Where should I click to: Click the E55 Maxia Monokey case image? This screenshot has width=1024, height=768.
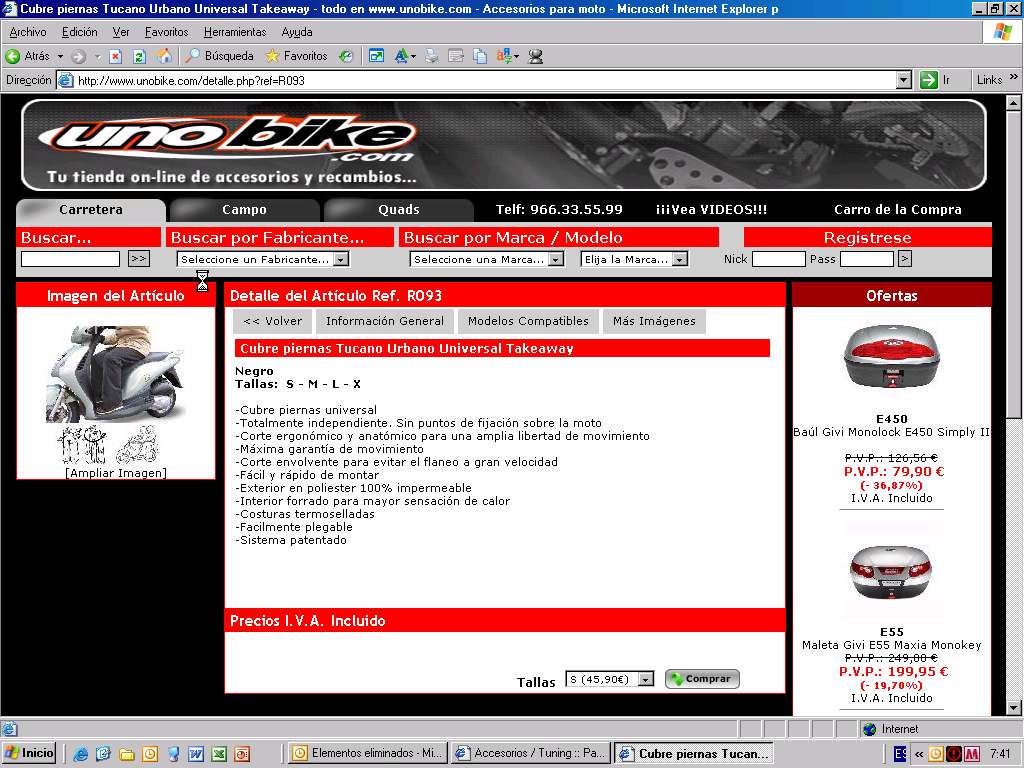coord(891,571)
